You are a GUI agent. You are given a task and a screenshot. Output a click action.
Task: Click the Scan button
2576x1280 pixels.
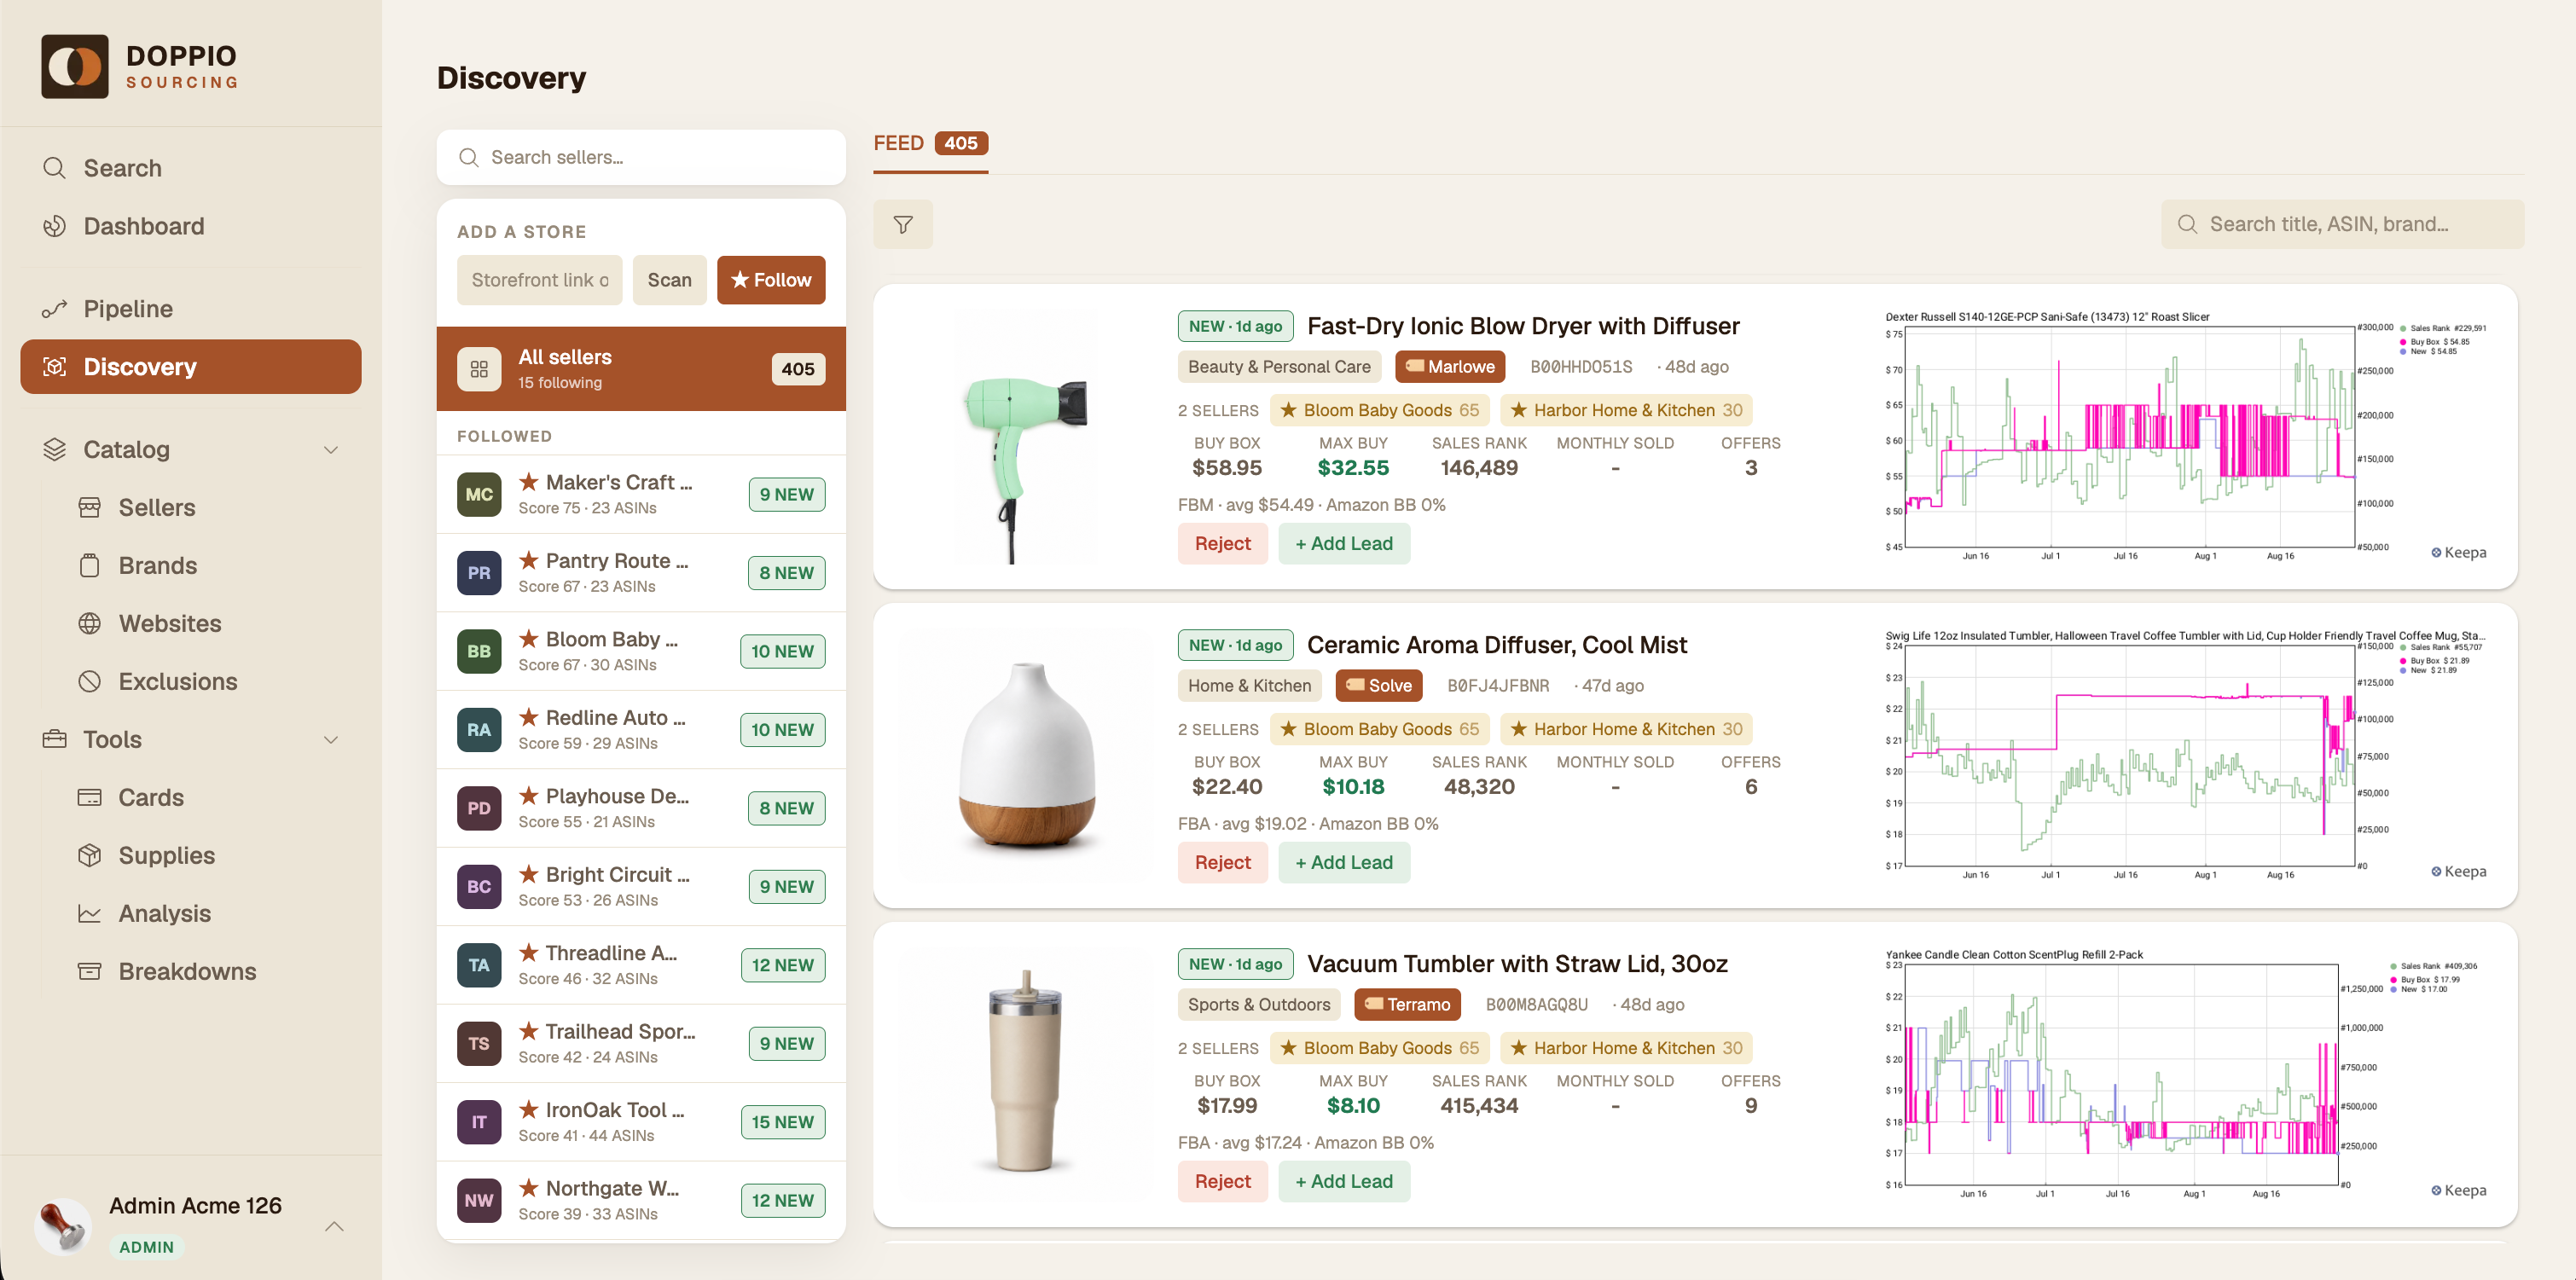669,280
